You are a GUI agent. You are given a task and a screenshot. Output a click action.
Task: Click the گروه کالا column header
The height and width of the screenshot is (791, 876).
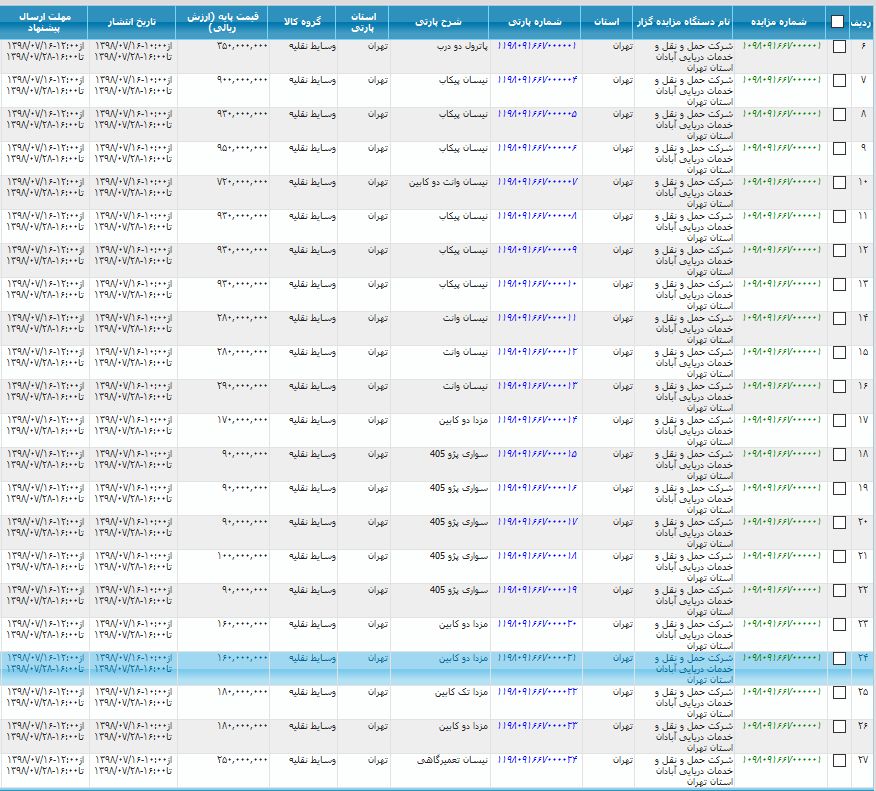302,21
